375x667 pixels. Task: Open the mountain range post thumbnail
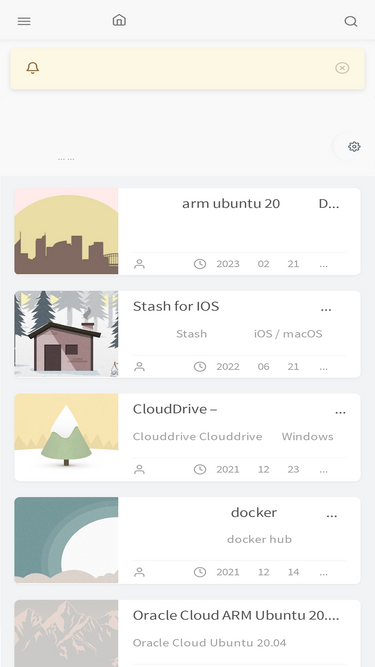66,633
